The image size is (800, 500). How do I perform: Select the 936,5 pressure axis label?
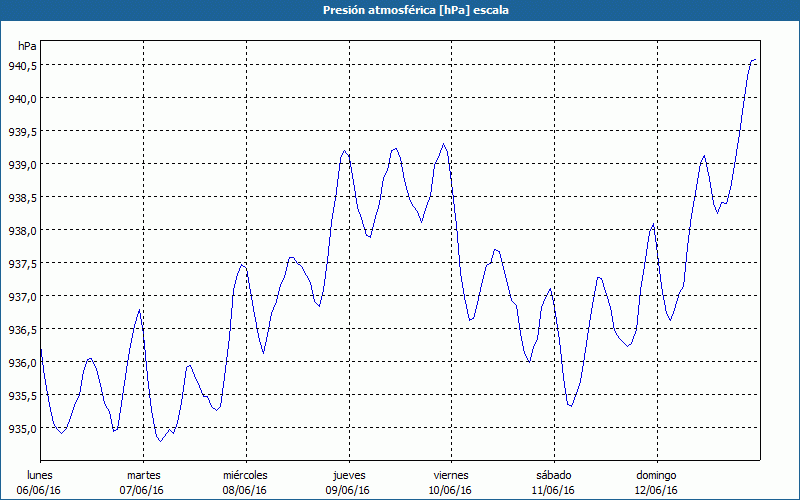click(22, 329)
